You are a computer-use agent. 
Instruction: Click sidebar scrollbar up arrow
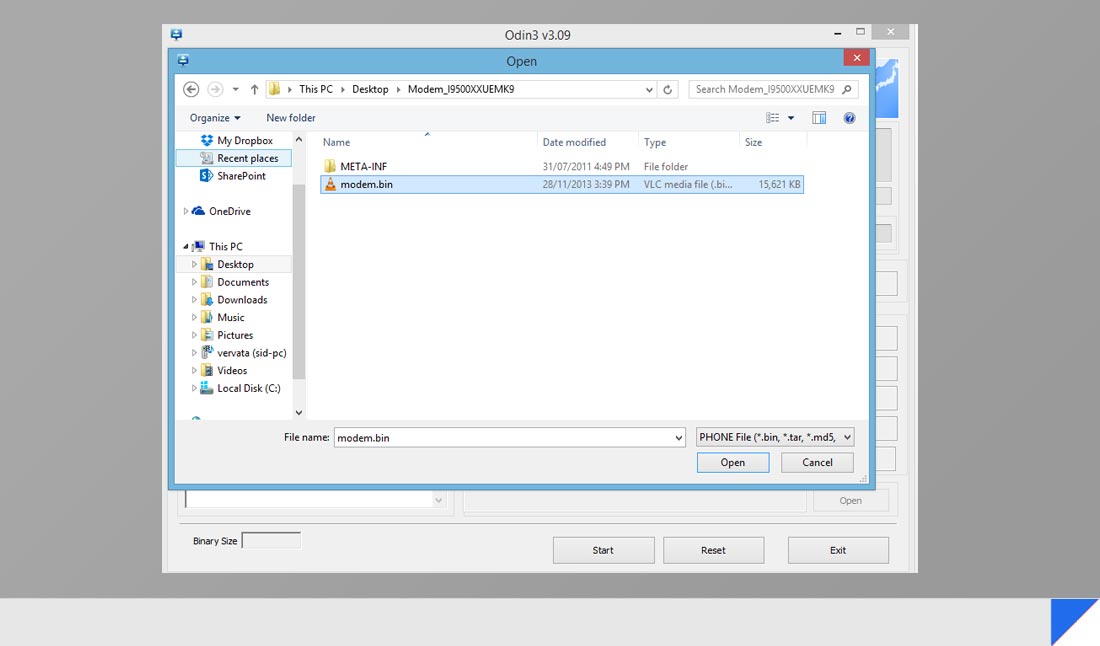(299, 140)
